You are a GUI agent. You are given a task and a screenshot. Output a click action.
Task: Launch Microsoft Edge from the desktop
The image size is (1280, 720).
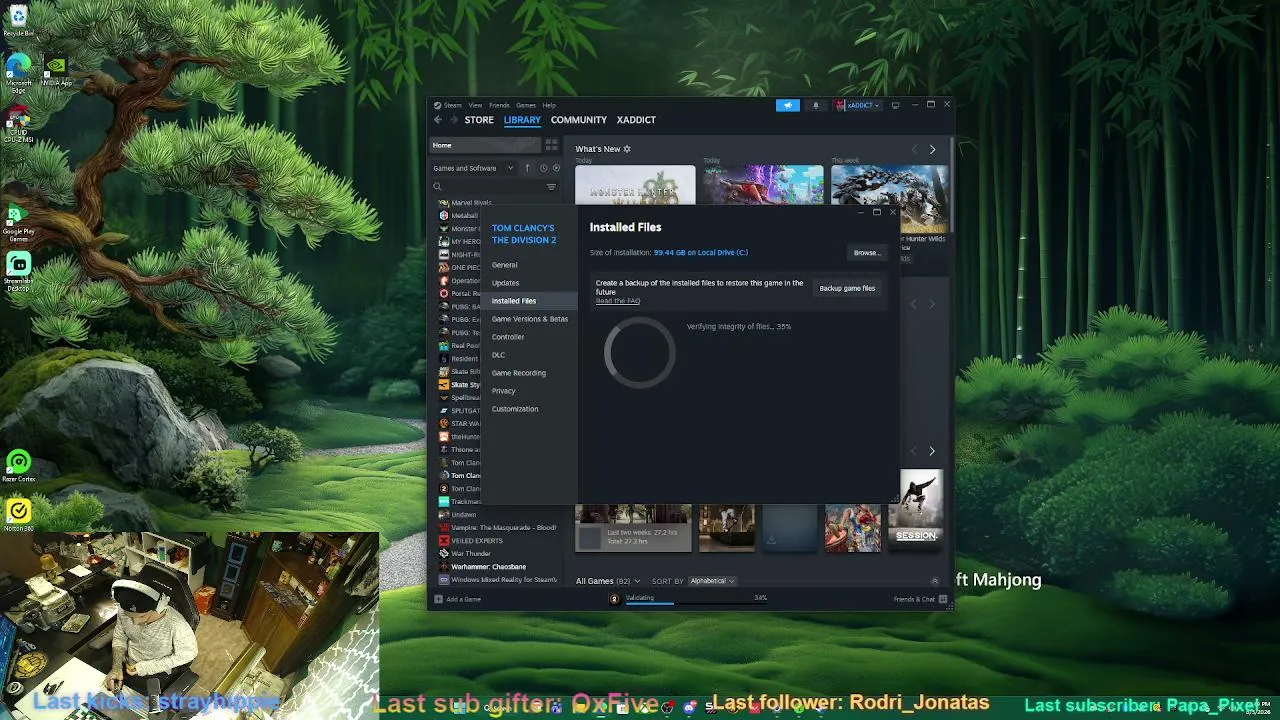(18, 70)
